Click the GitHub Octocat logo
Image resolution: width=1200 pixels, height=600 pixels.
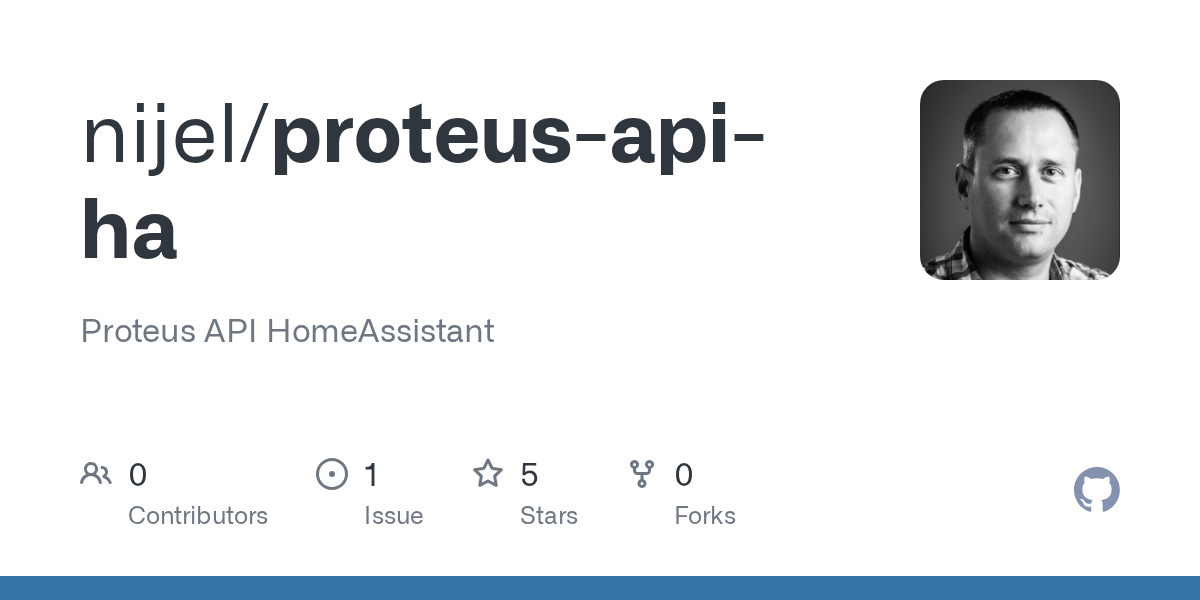(1097, 490)
